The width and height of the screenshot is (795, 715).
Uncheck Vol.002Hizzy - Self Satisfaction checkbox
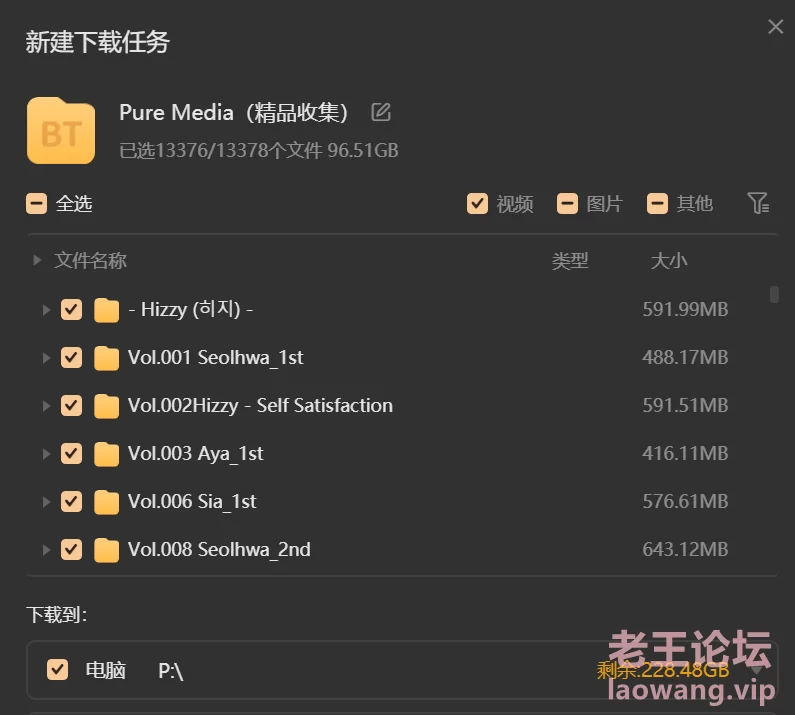(71, 405)
